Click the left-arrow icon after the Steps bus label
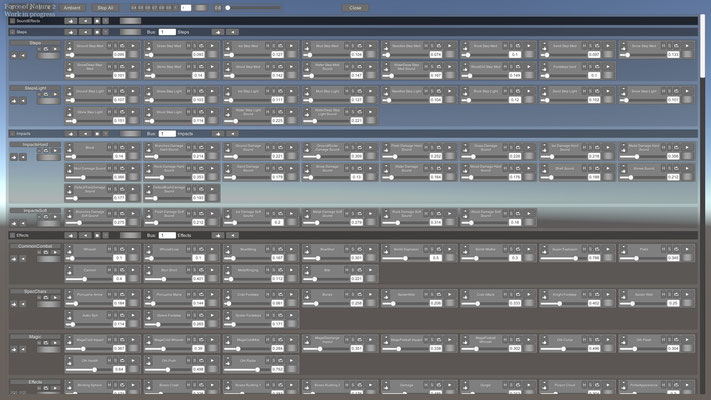Viewport: 711px width, 400px height. pyautogui.click(x=233, y=32)
